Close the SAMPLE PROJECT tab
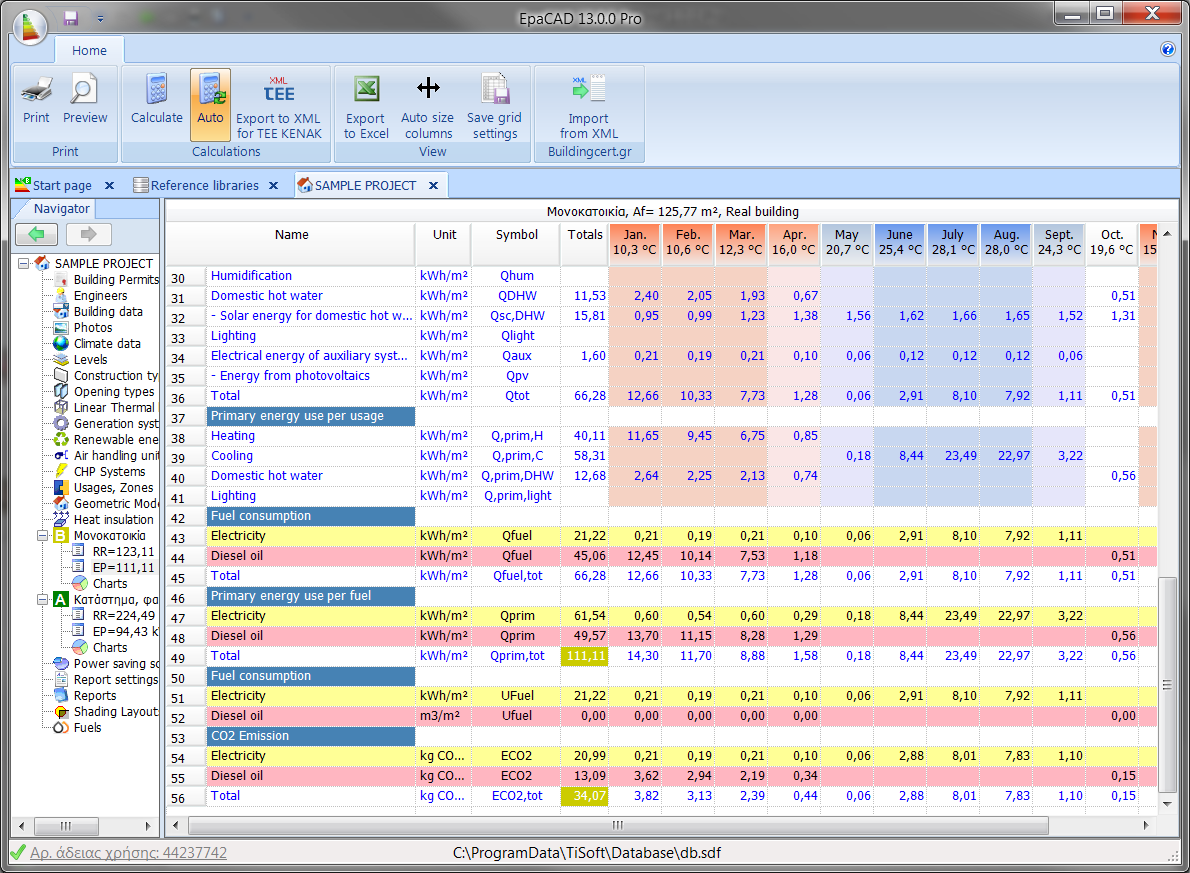1190x873 pixels. point(434,186)
